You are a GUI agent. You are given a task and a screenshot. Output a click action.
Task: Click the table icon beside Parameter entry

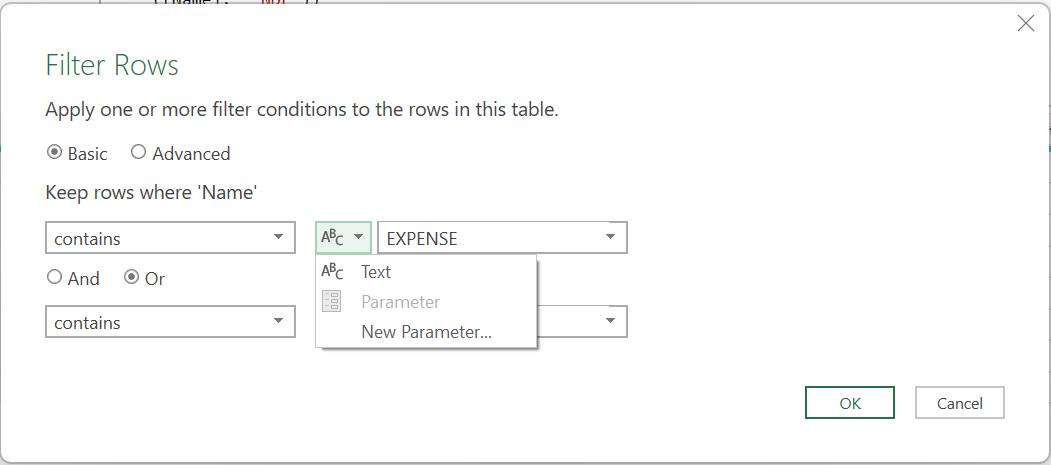pos(332,302)
